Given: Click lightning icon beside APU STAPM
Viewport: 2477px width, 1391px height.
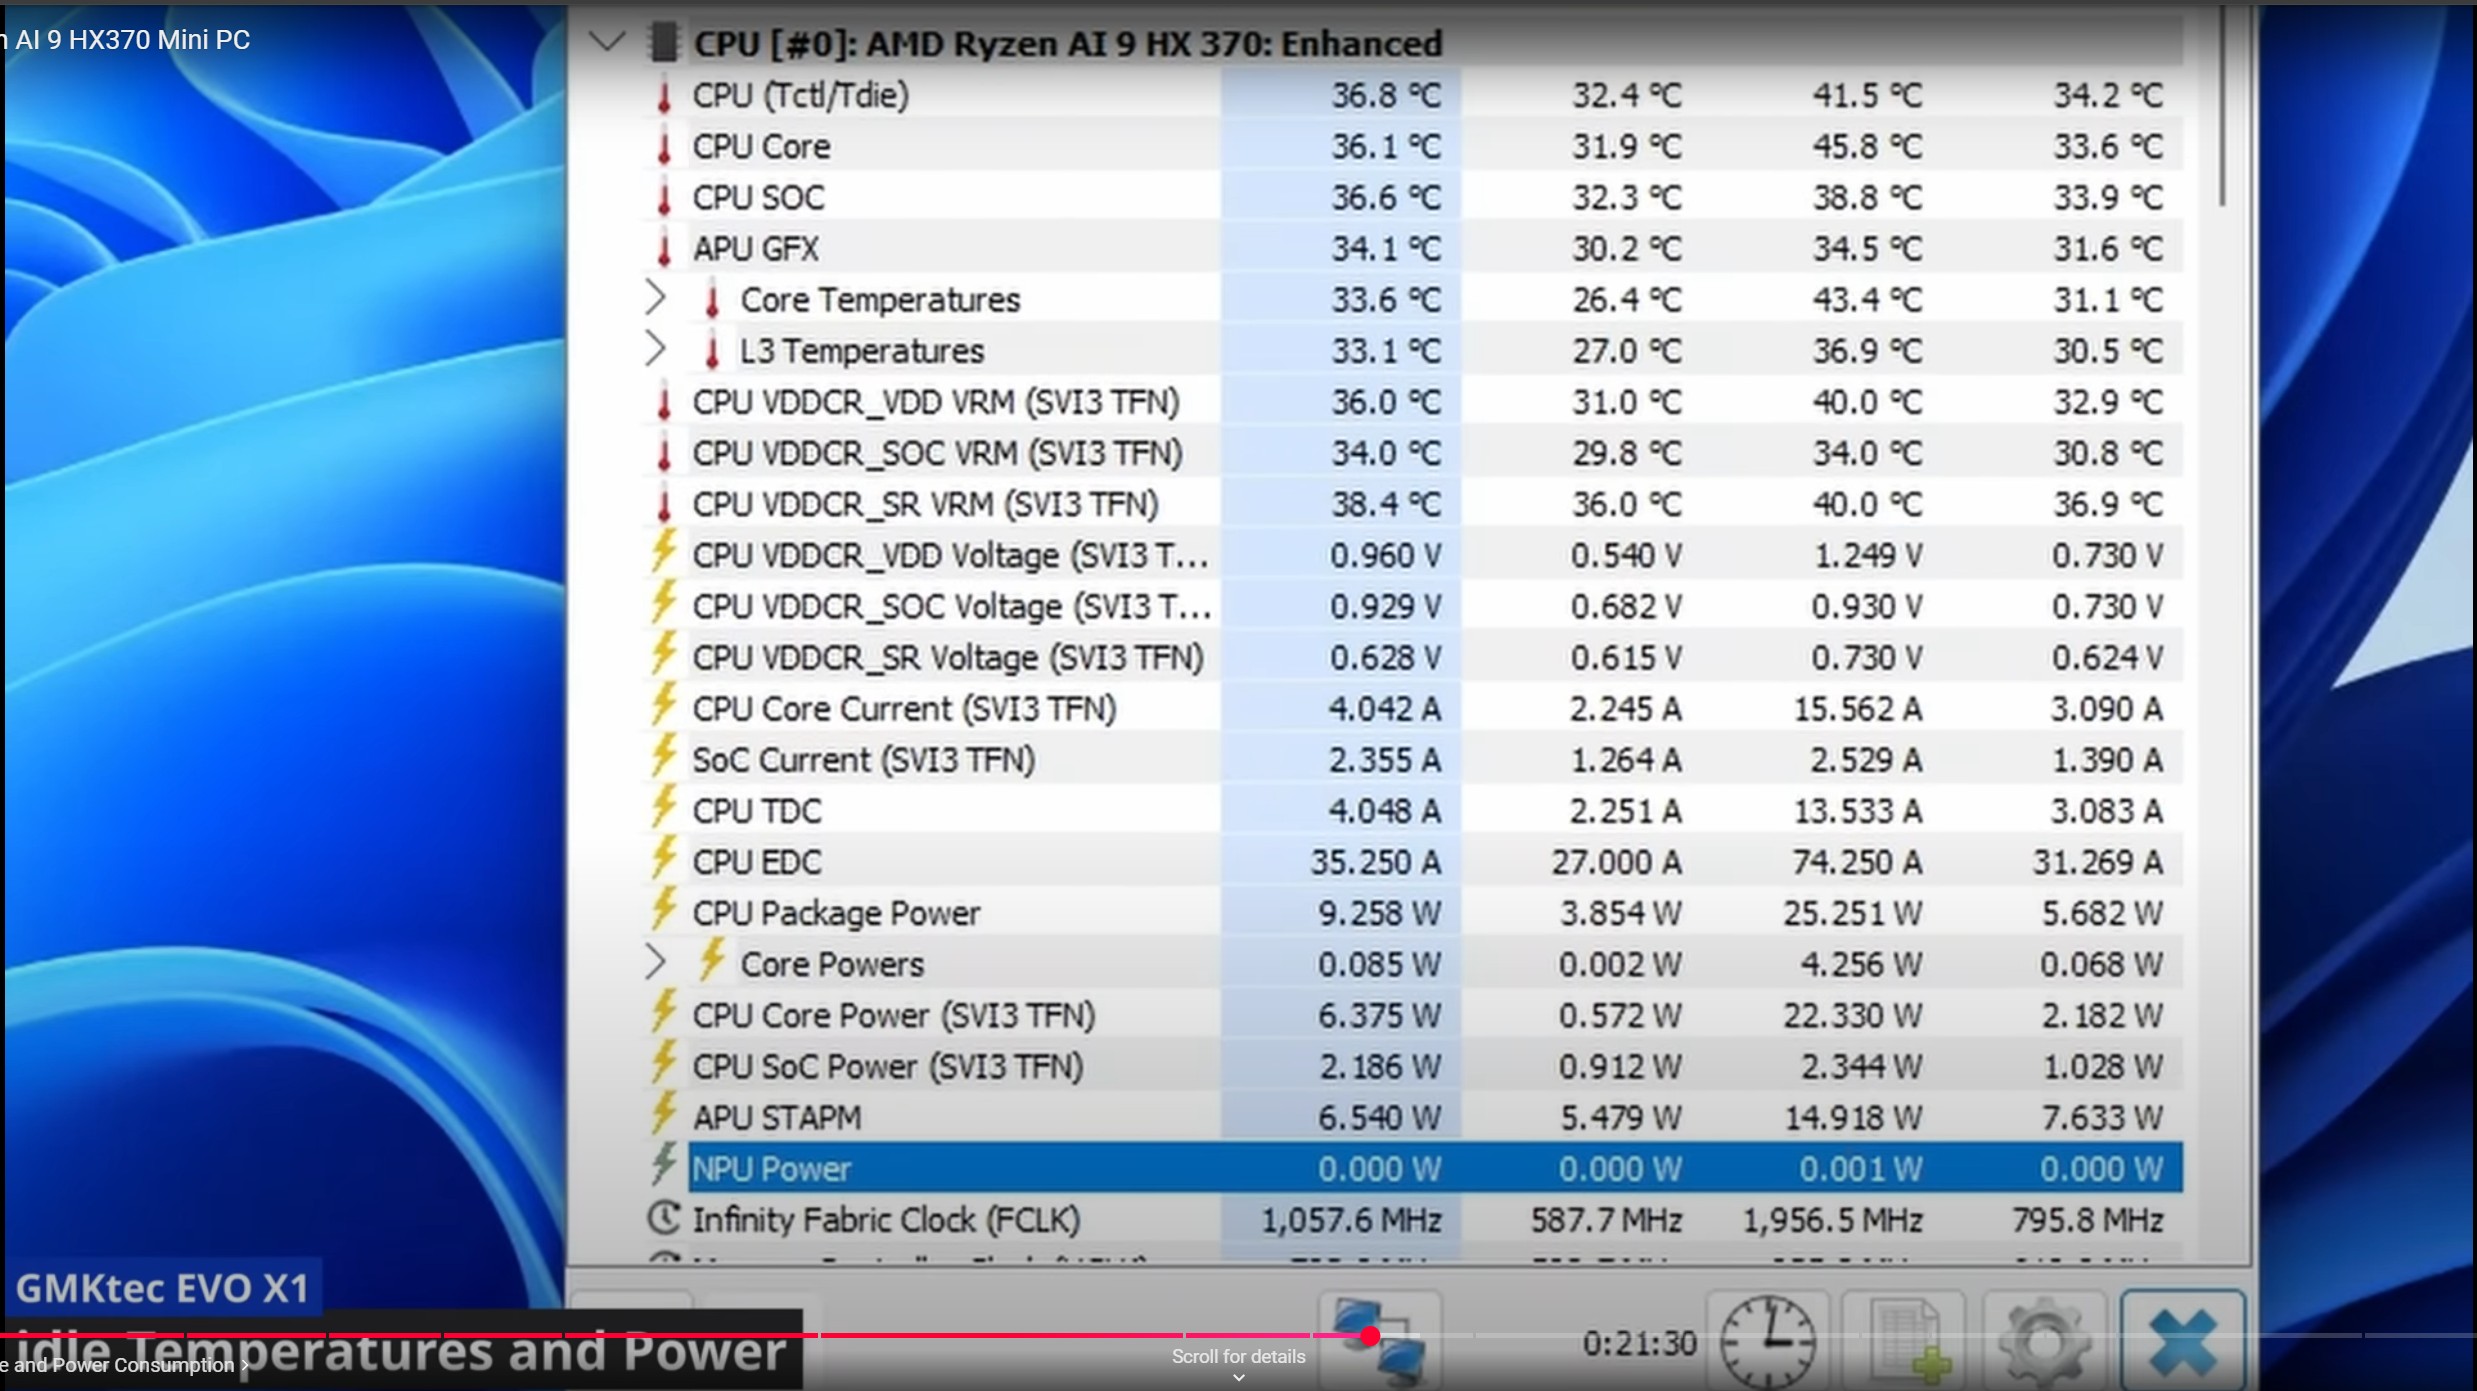Looking at the screenshot, I should pos(664,1113).
